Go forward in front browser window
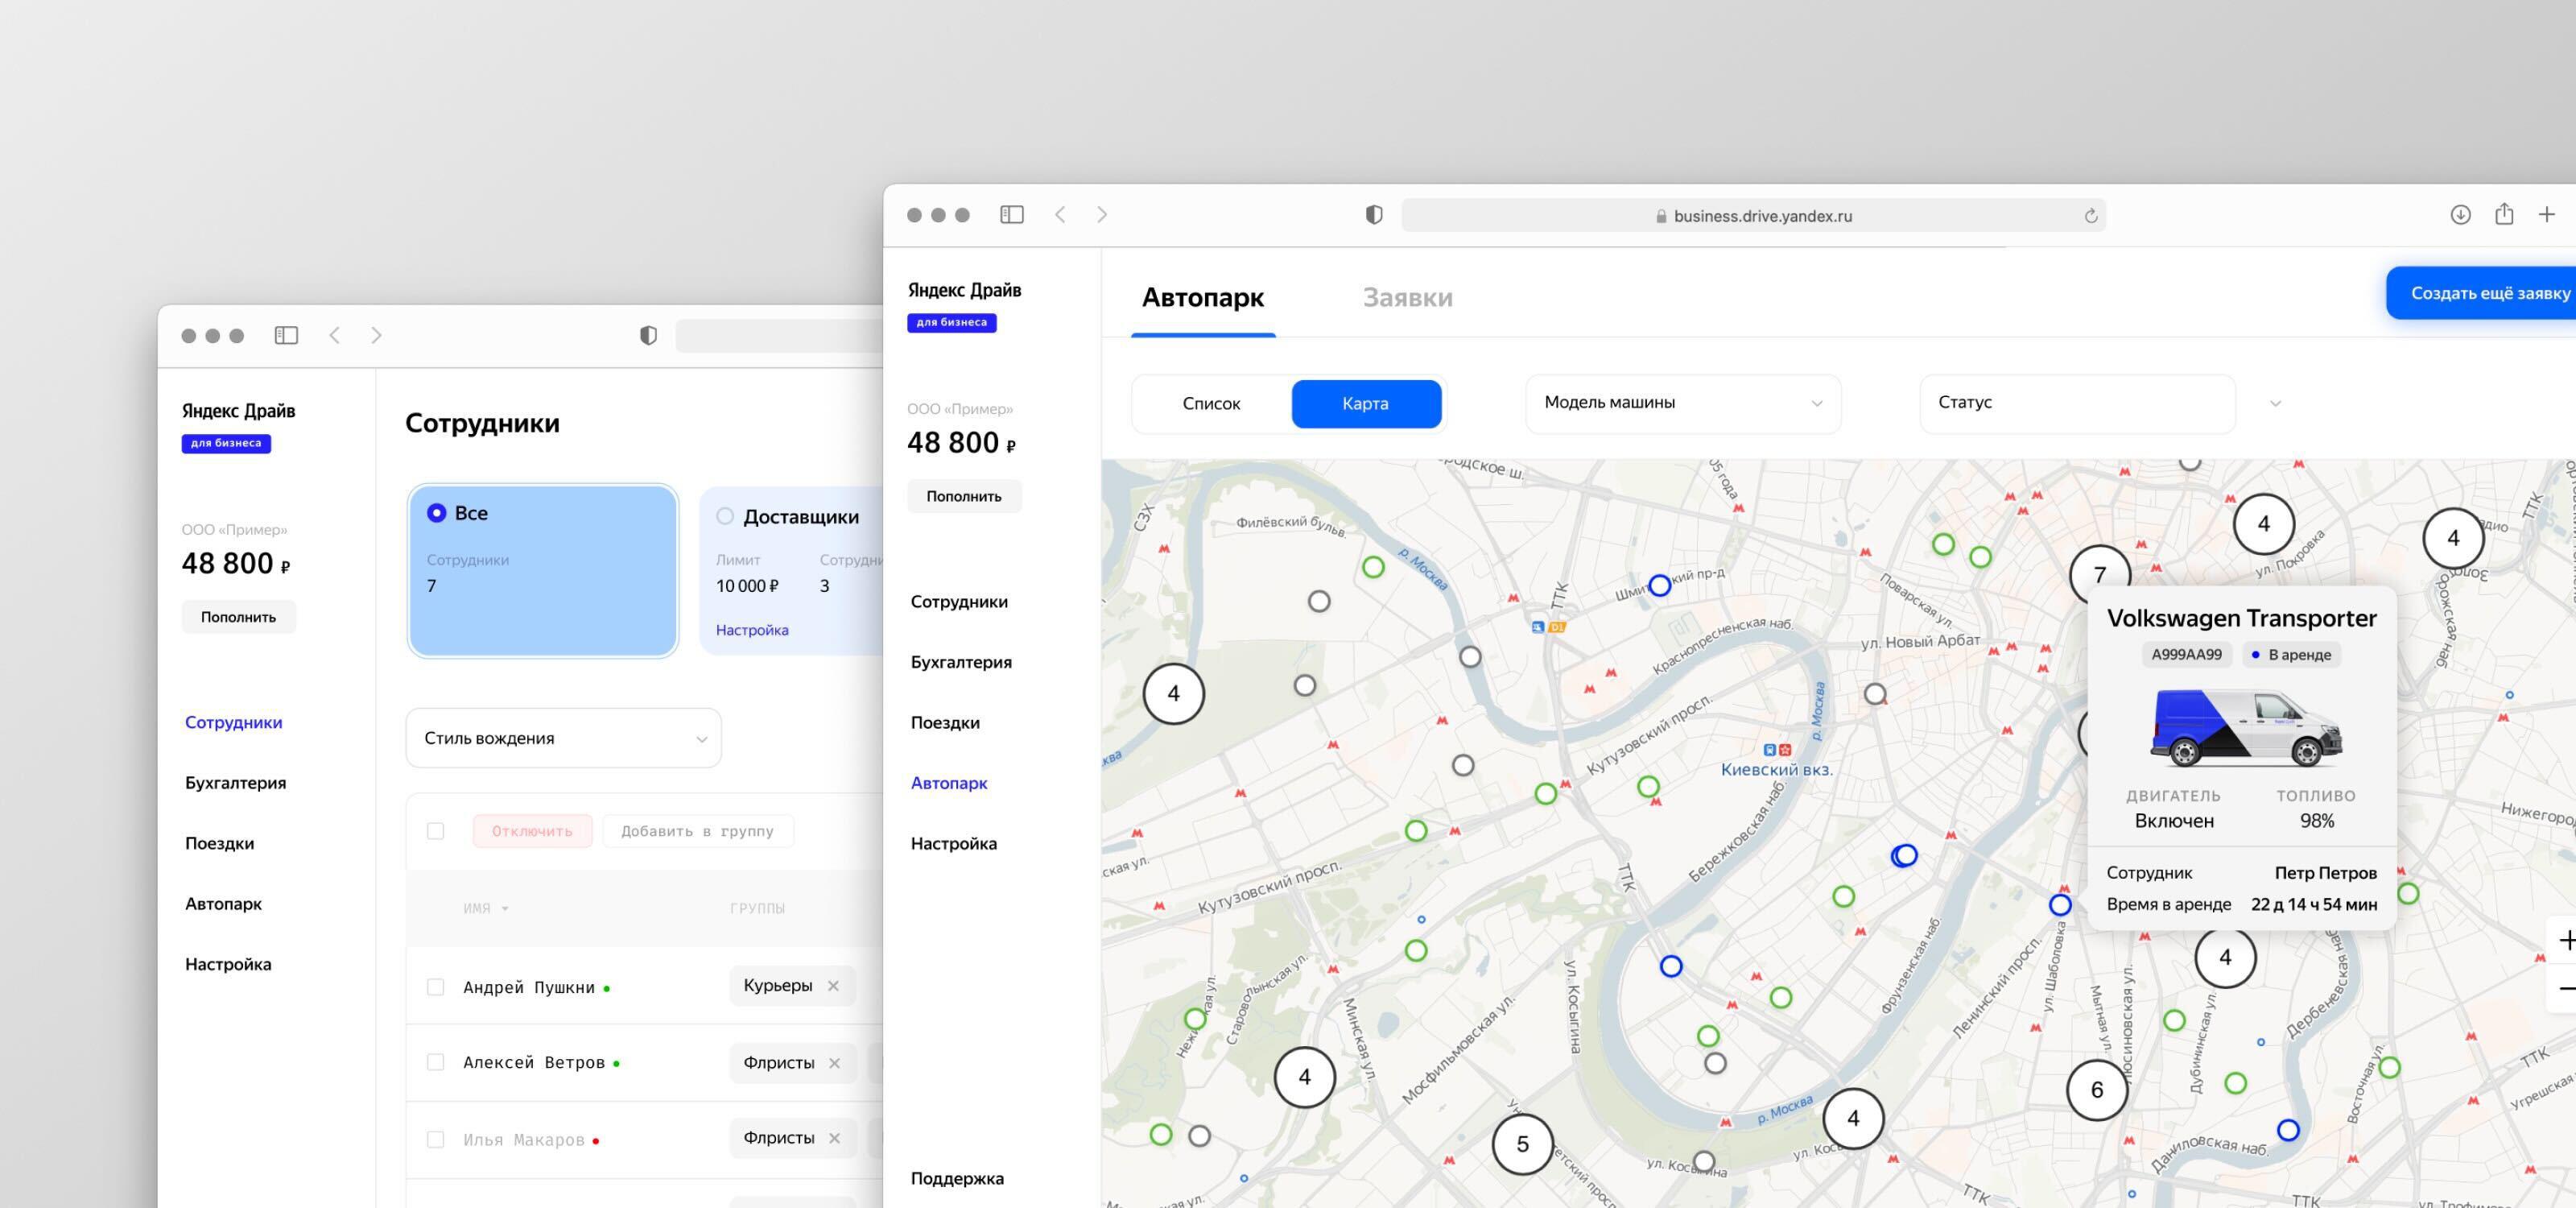The width and height of the screenshot is (2576, 1208). [1102, 215]
